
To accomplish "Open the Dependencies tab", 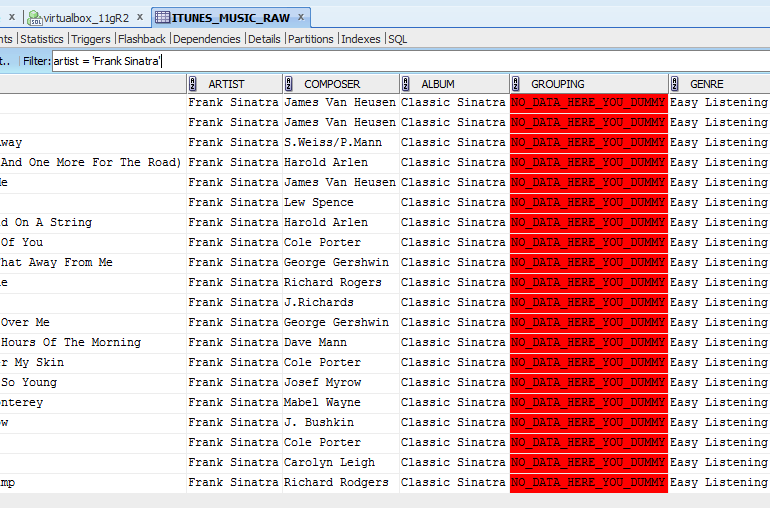I will click(207, 39).
